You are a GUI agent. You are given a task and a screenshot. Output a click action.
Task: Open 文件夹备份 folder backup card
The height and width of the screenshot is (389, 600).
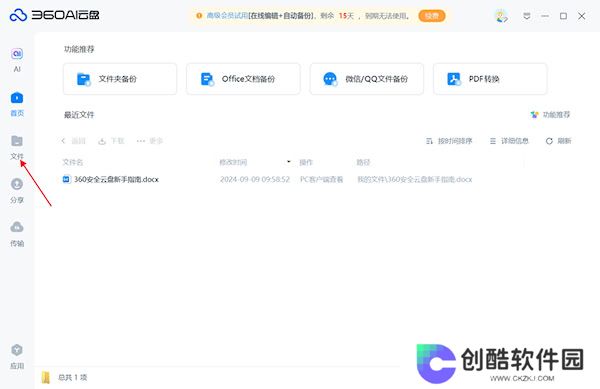tap(120, 79)
